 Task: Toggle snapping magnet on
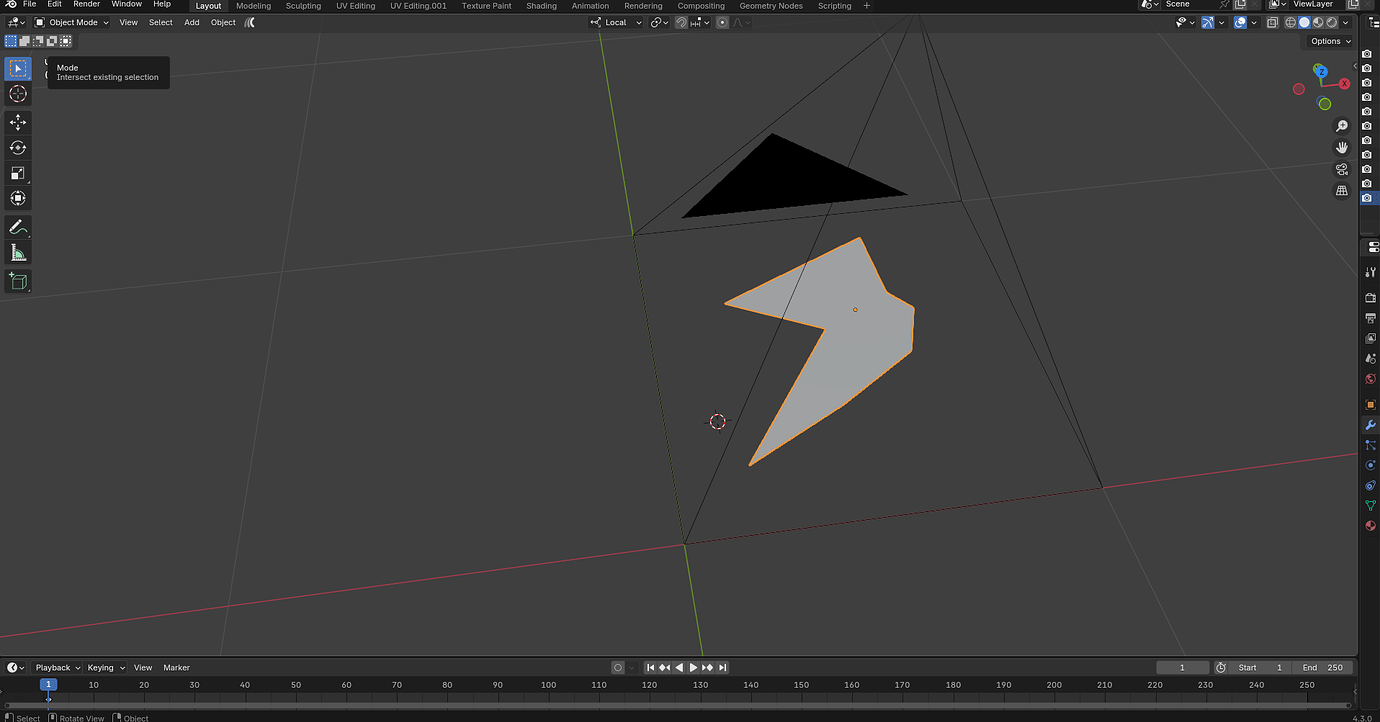(681, 22)
